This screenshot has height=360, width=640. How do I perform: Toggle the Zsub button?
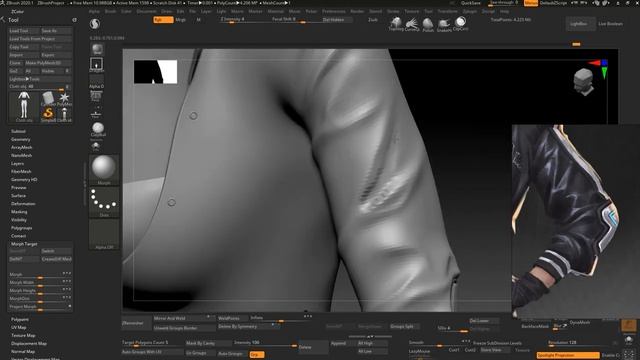pyautogui.click(x=372, y=20)
